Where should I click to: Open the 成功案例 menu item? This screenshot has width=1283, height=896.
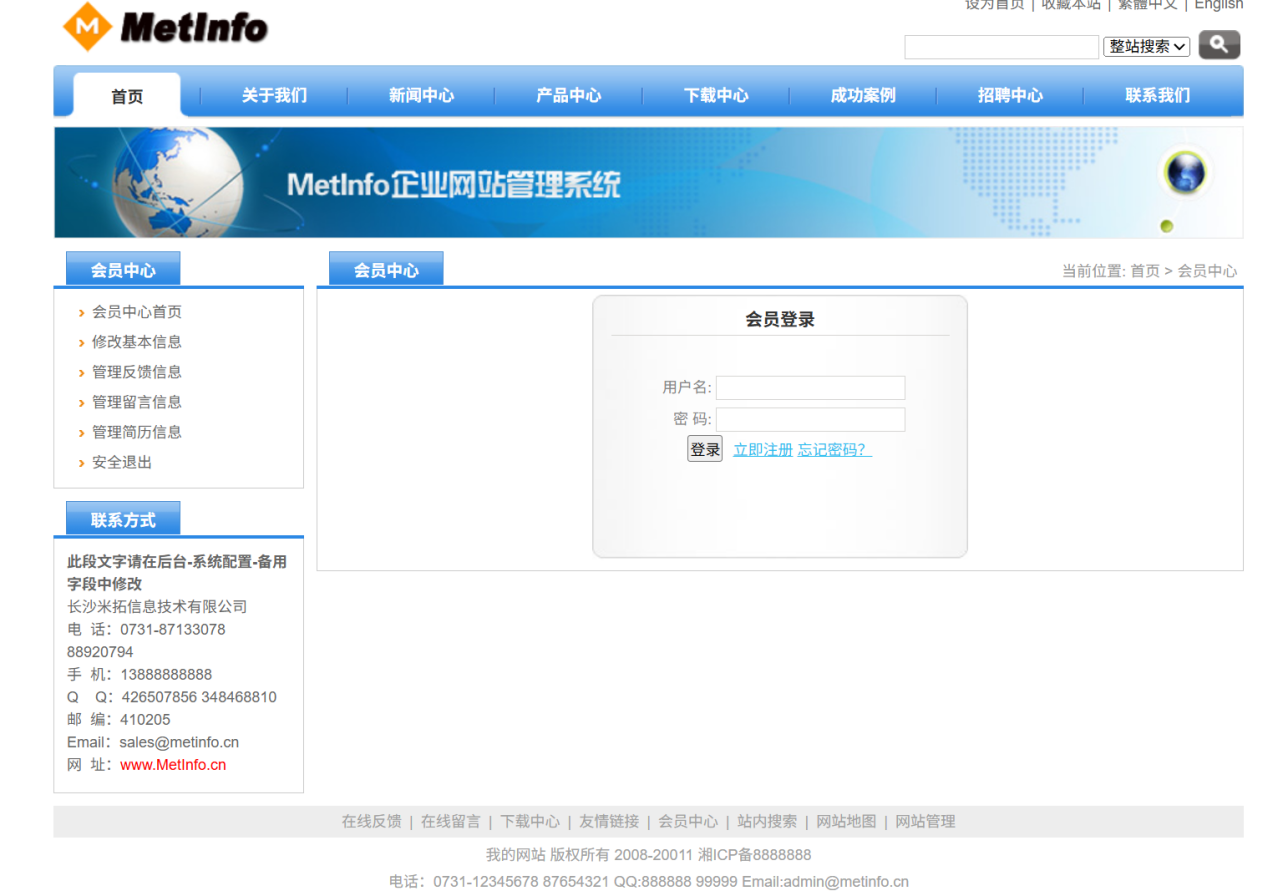click(863, 95)
